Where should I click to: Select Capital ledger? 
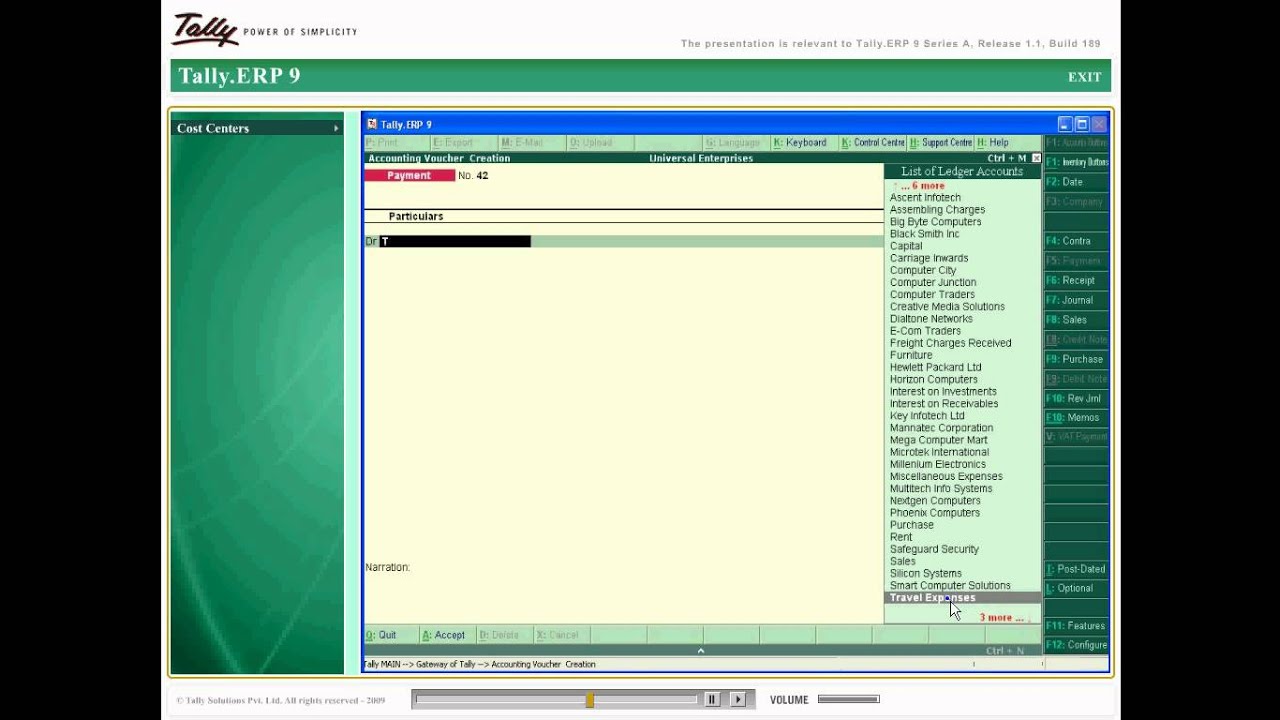(906, 246)
